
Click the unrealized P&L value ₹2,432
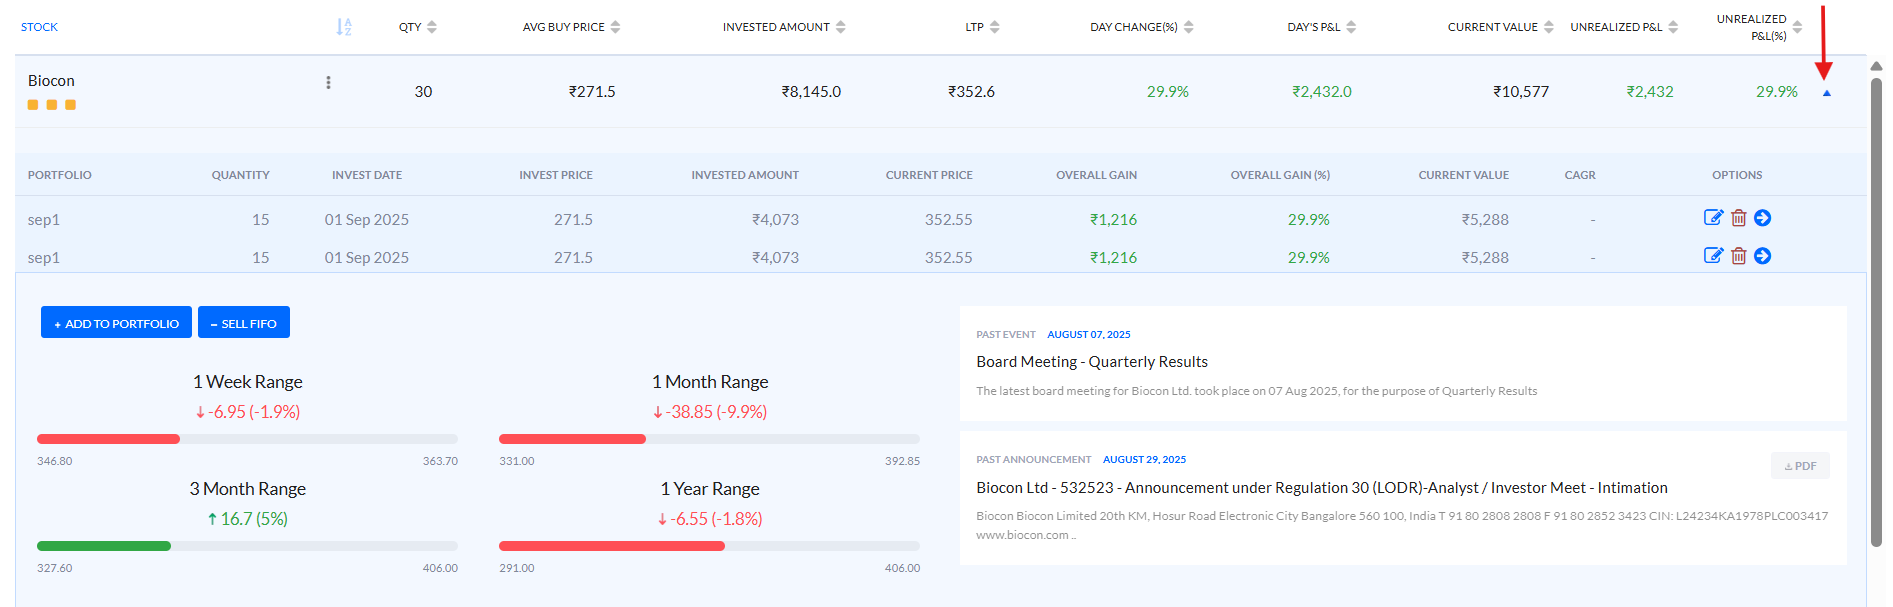coord(1650,92)
